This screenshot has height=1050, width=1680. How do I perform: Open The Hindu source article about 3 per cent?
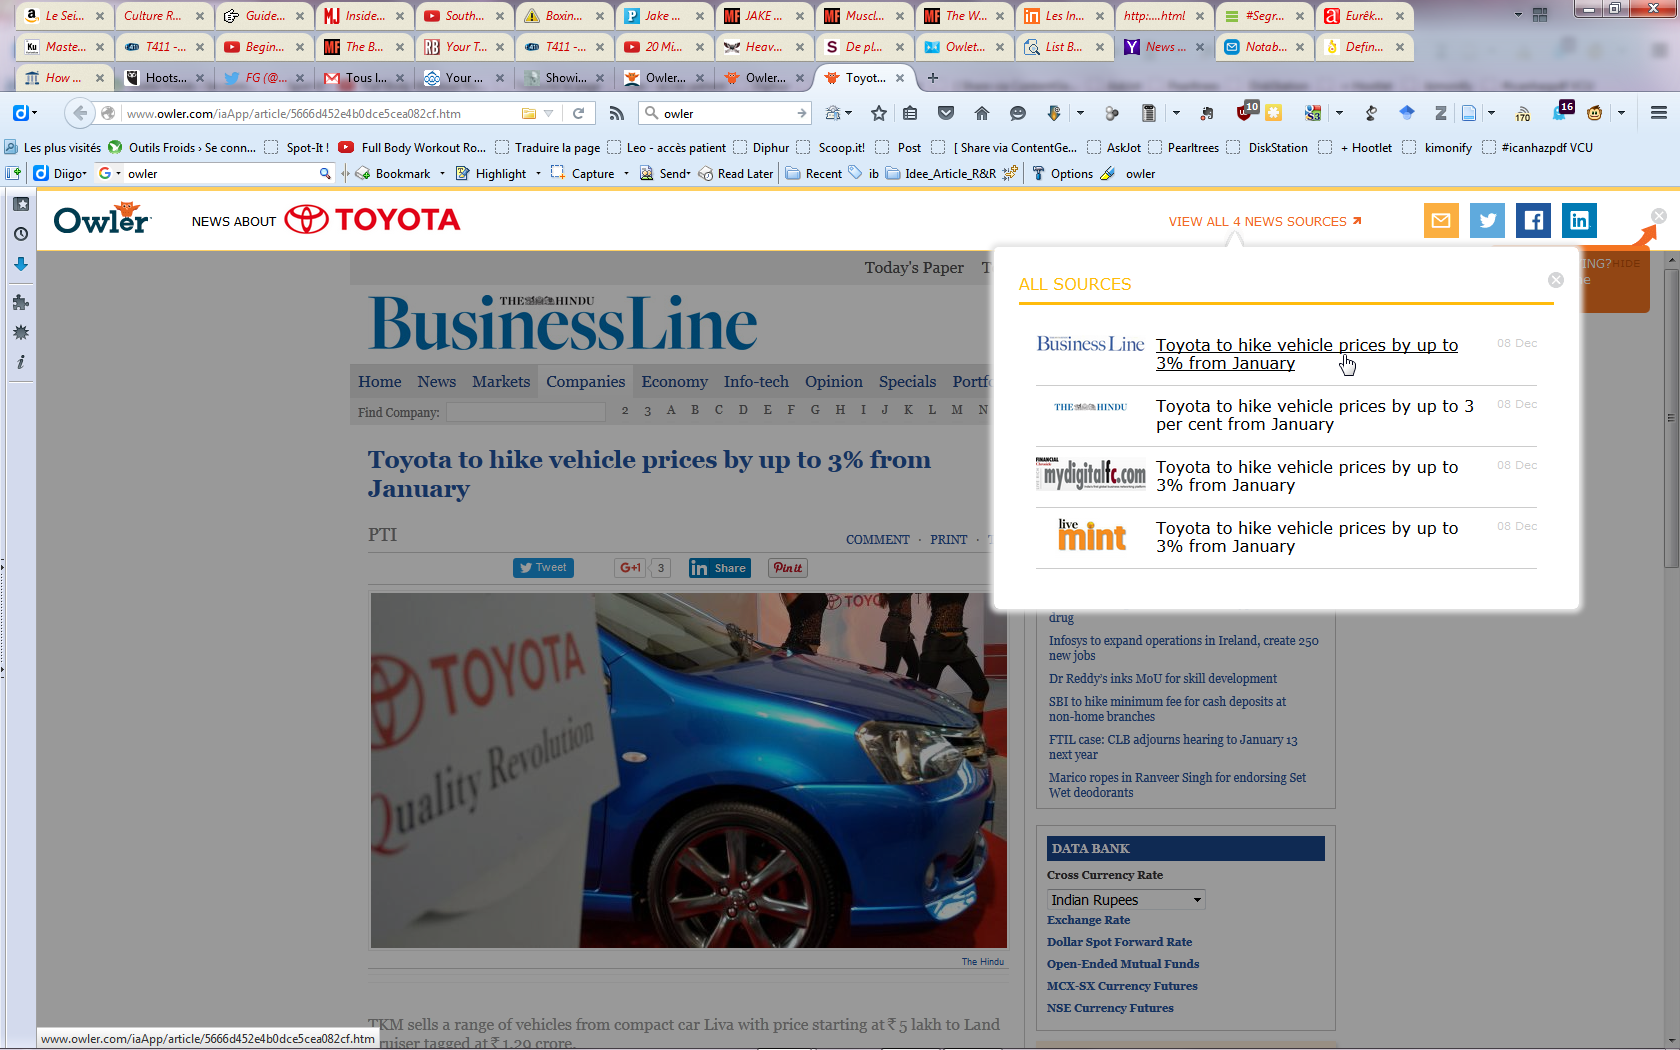1315,415
